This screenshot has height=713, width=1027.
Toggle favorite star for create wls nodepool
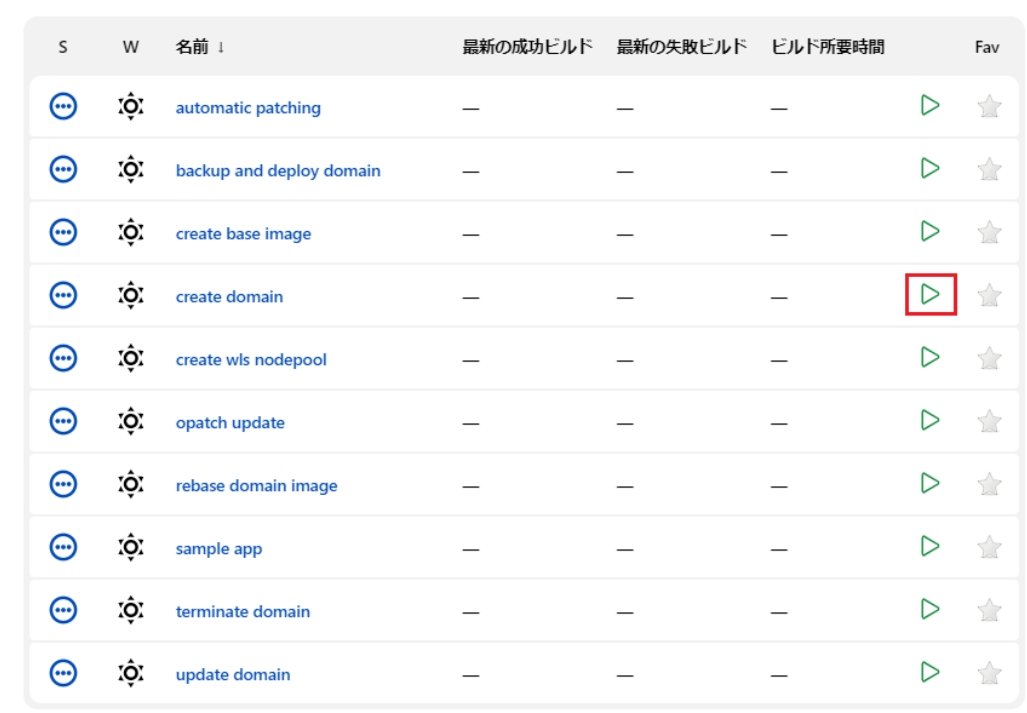point(988,359)
